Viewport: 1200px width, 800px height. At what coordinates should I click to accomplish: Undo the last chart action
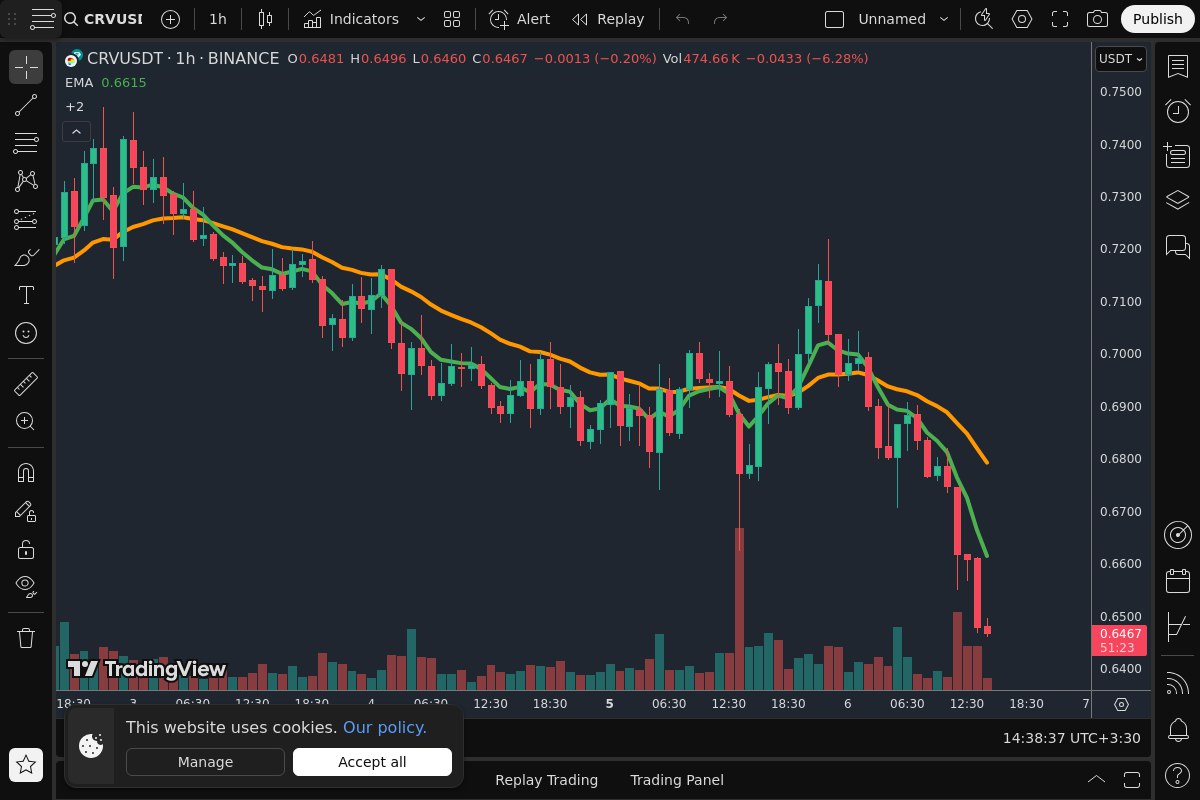pos(683,19)
